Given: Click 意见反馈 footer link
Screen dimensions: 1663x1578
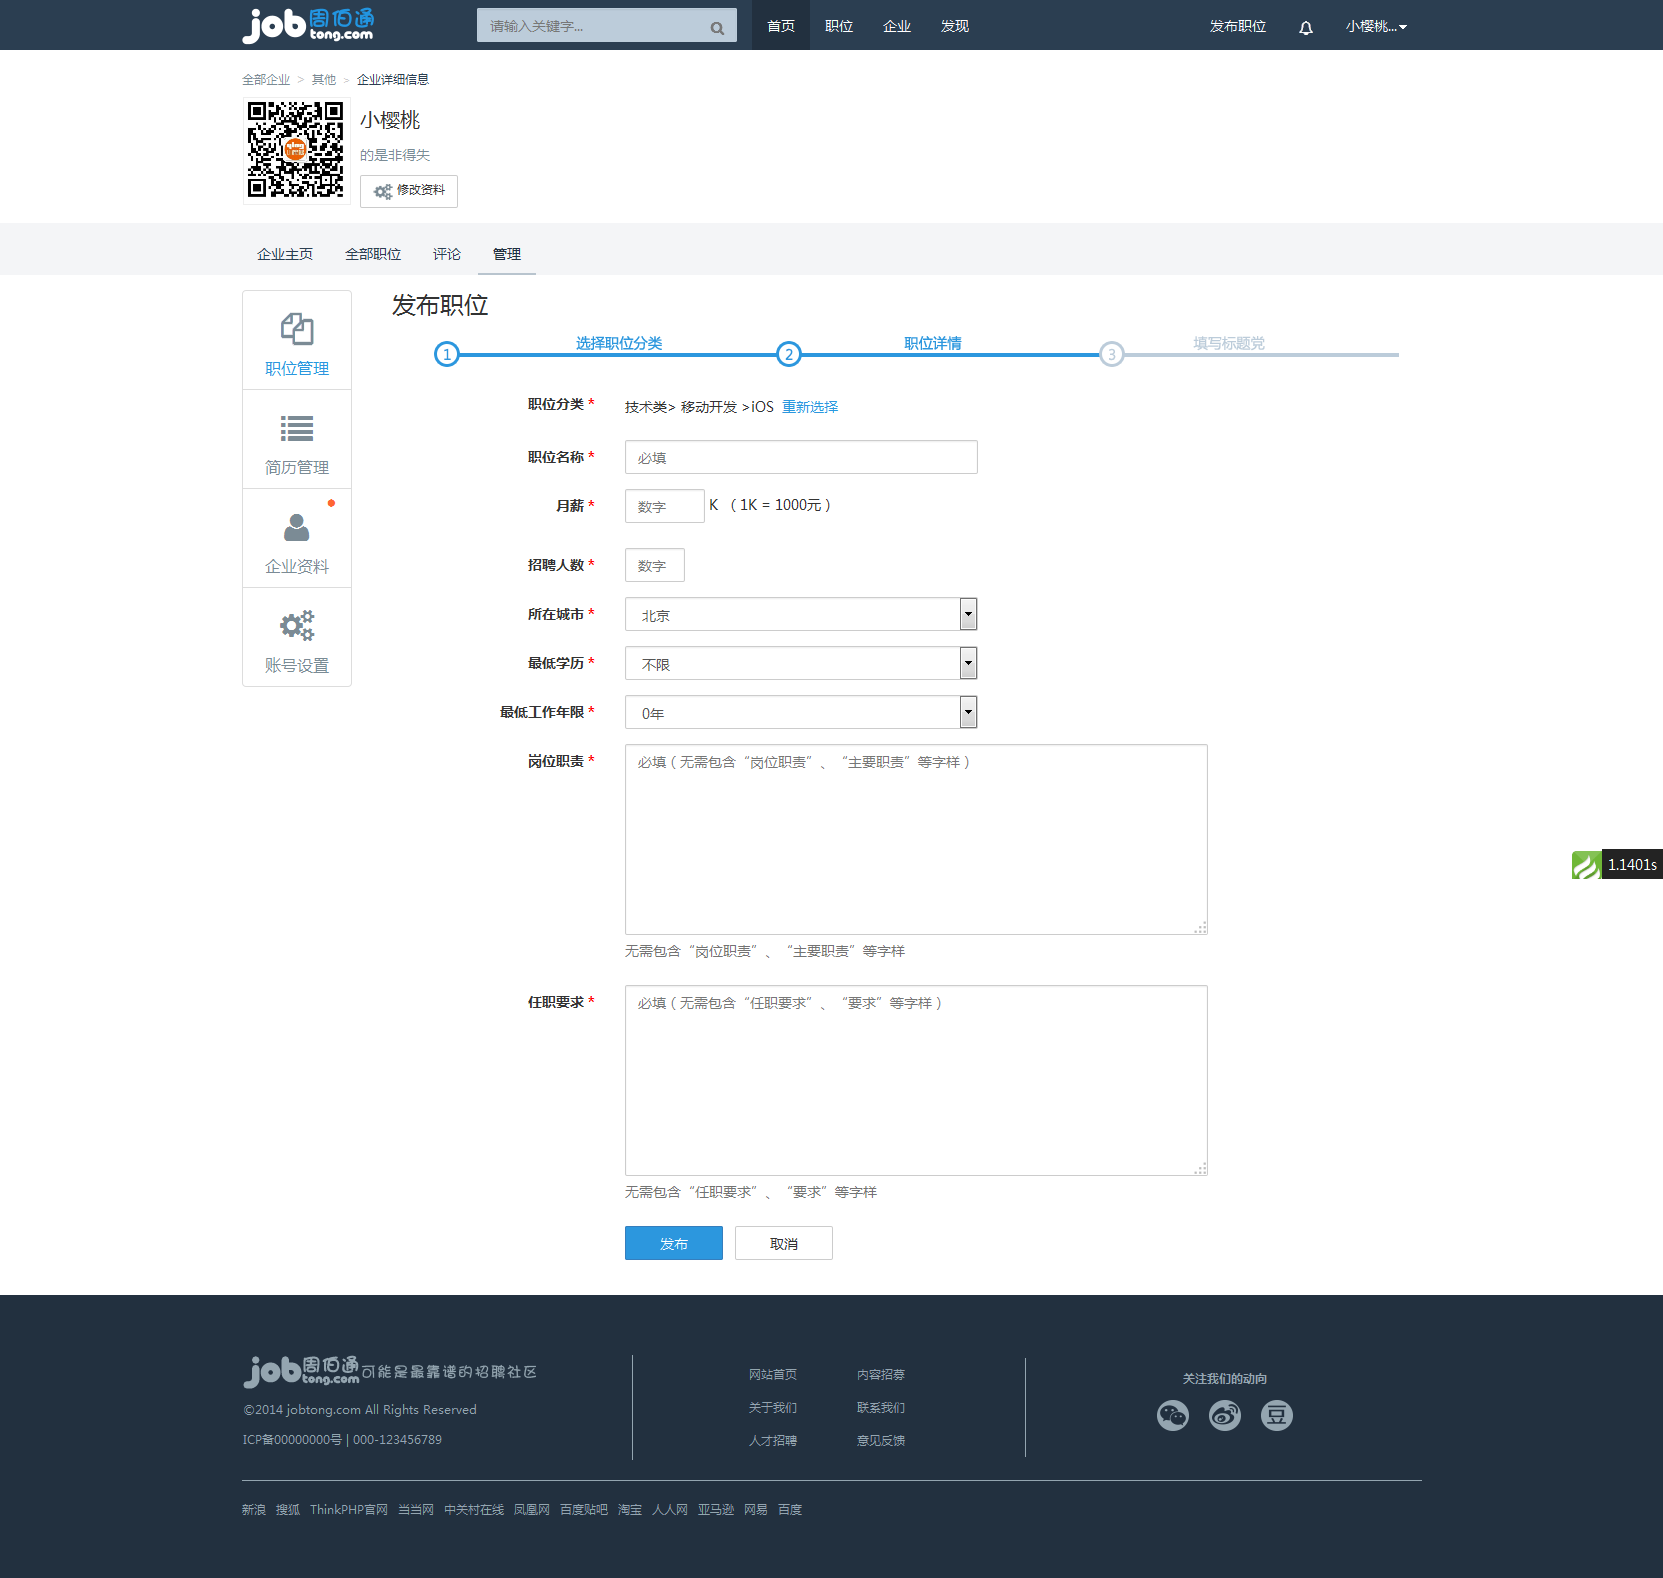Looking at the screenshot, I should [881, 1441].
